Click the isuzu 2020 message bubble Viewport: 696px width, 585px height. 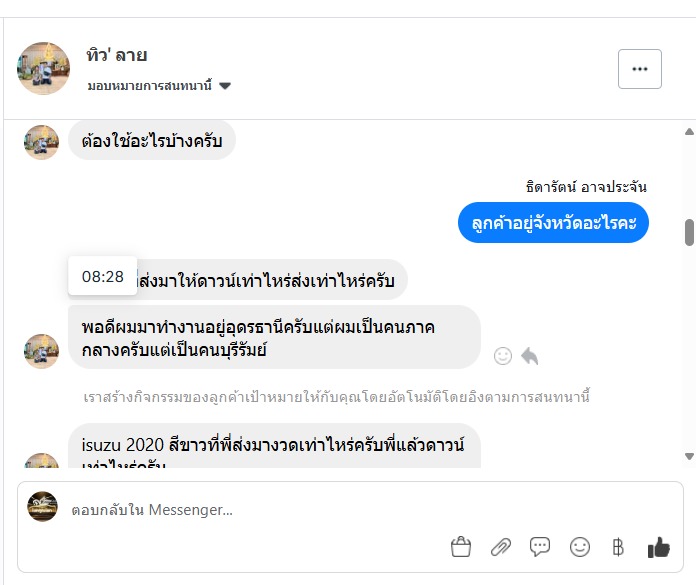click(273, 447)
